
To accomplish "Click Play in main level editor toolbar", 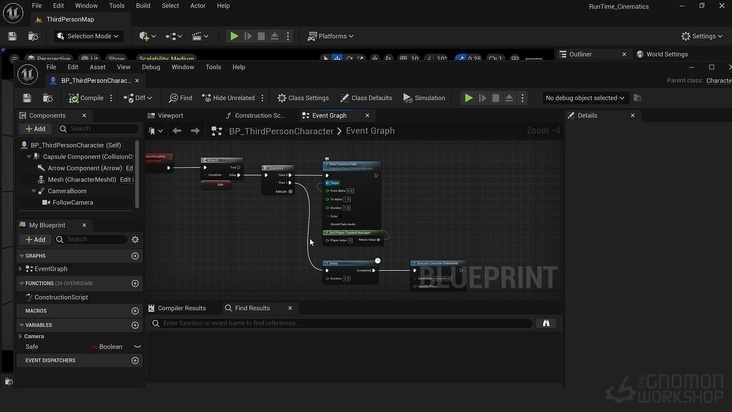I will coord(234,36).
